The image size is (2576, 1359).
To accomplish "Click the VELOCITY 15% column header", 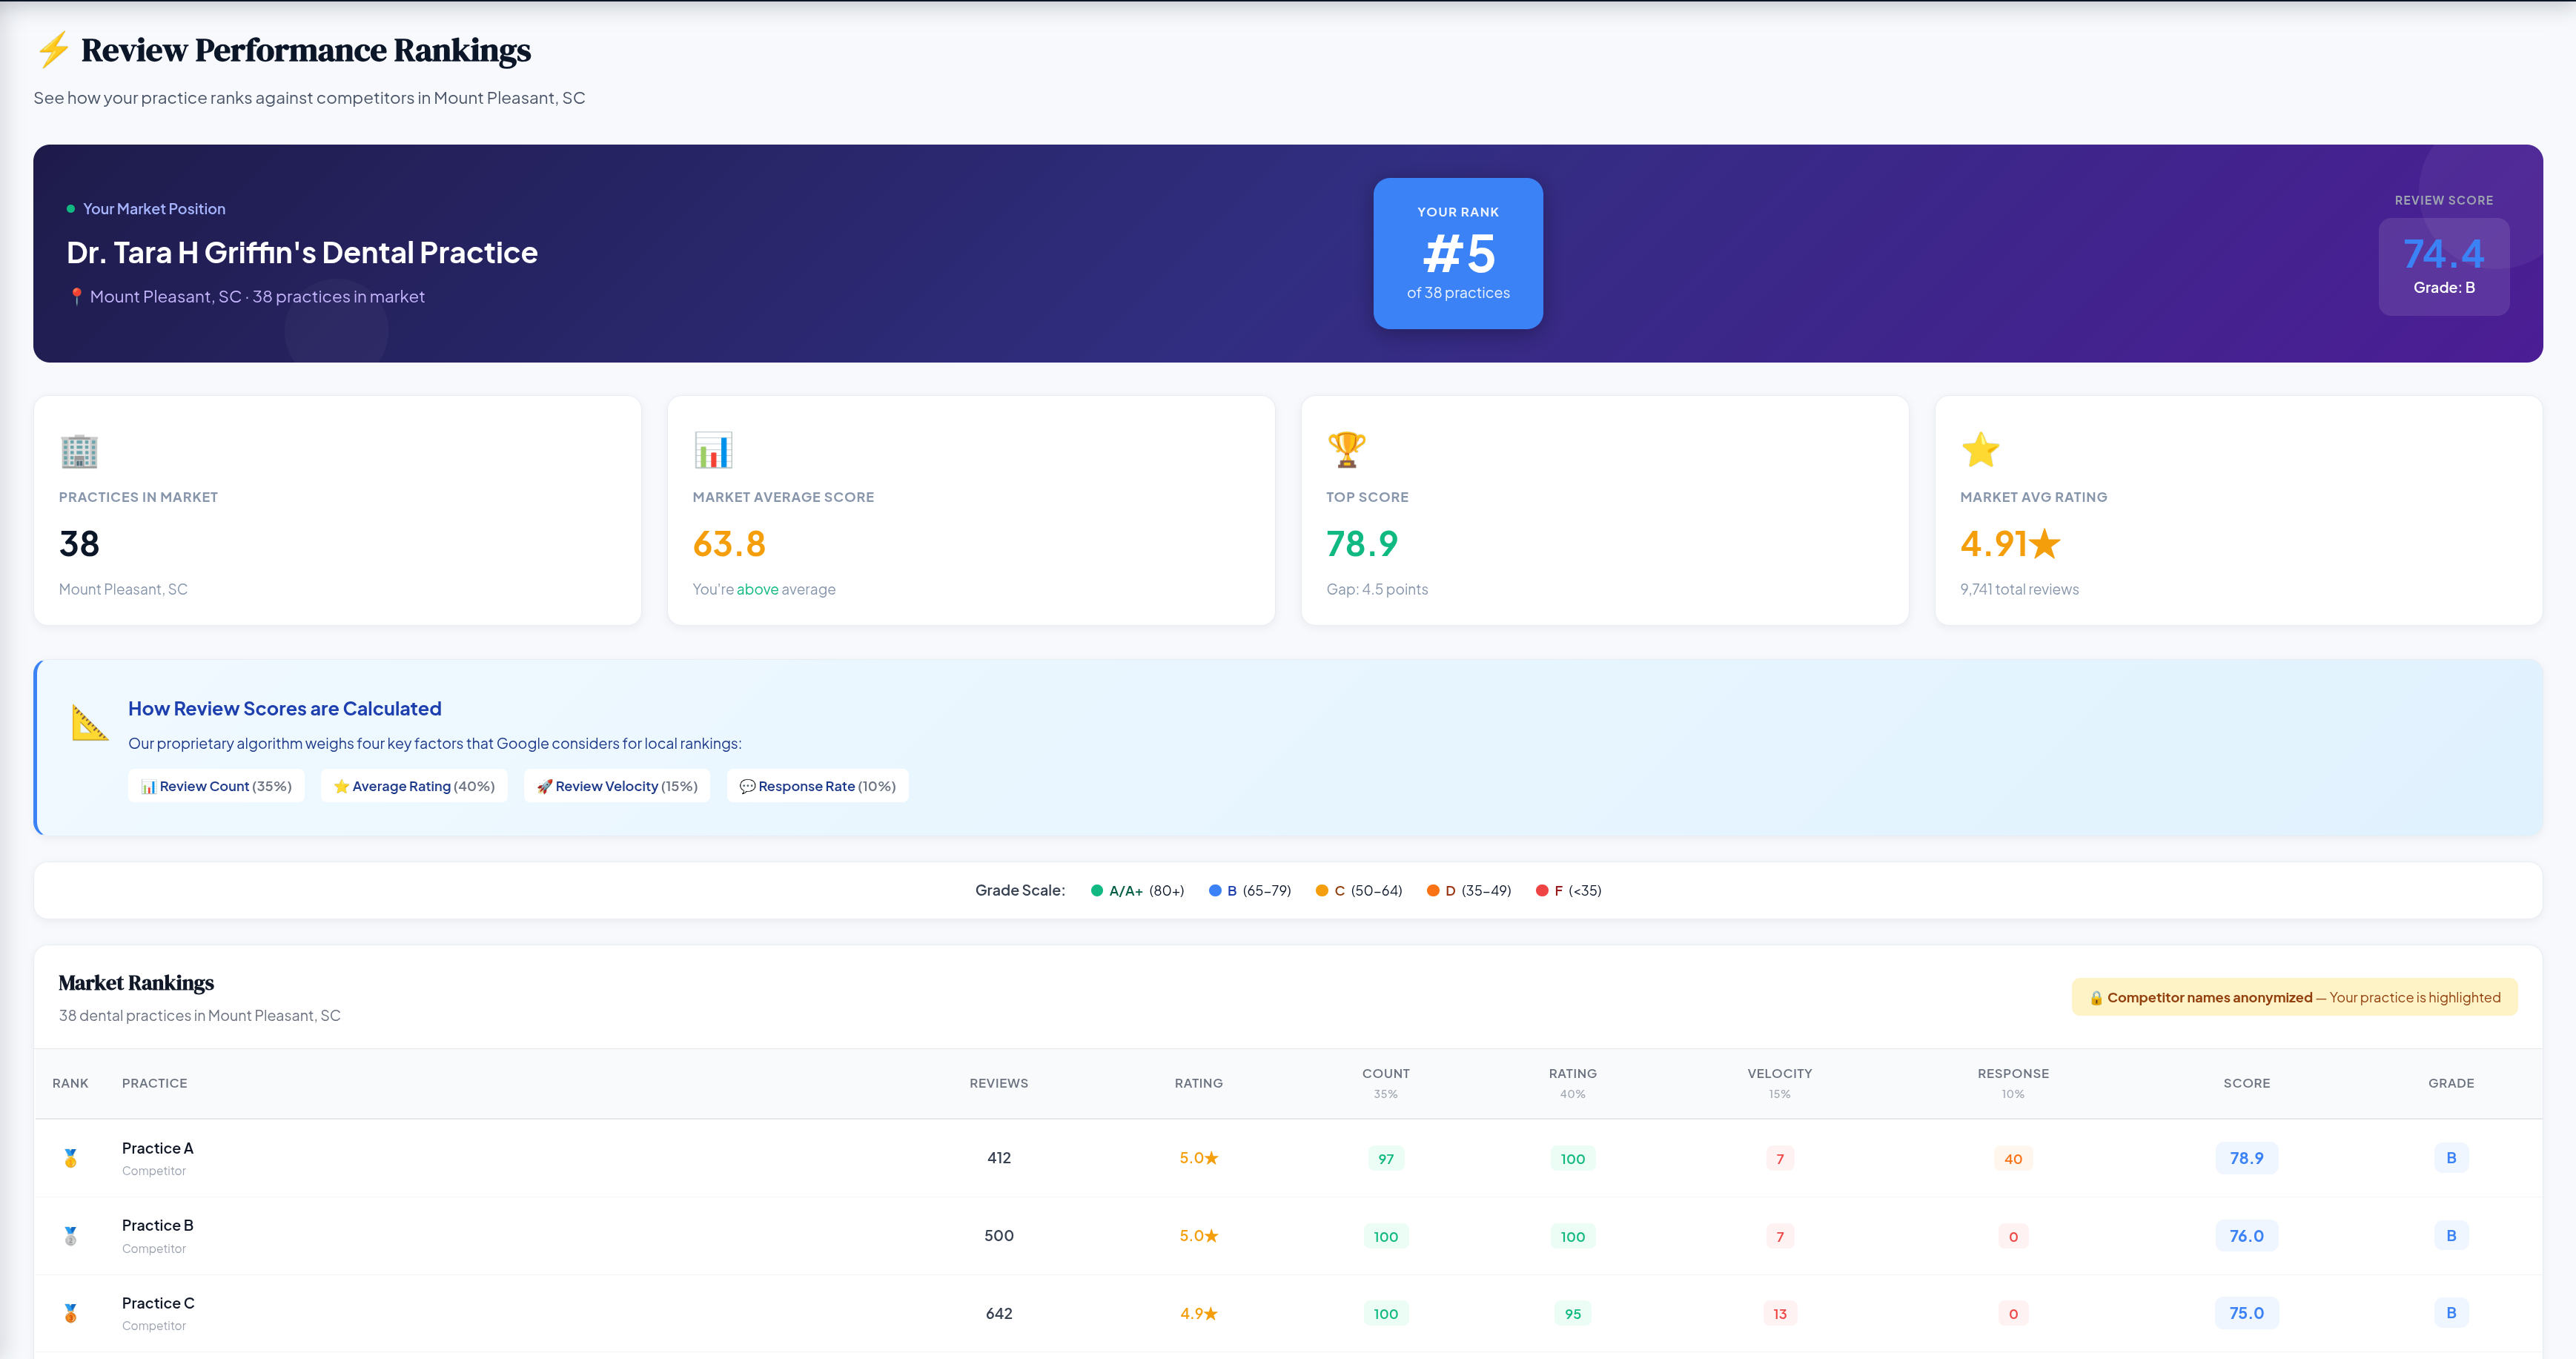I will (x=1780, y=1083).
